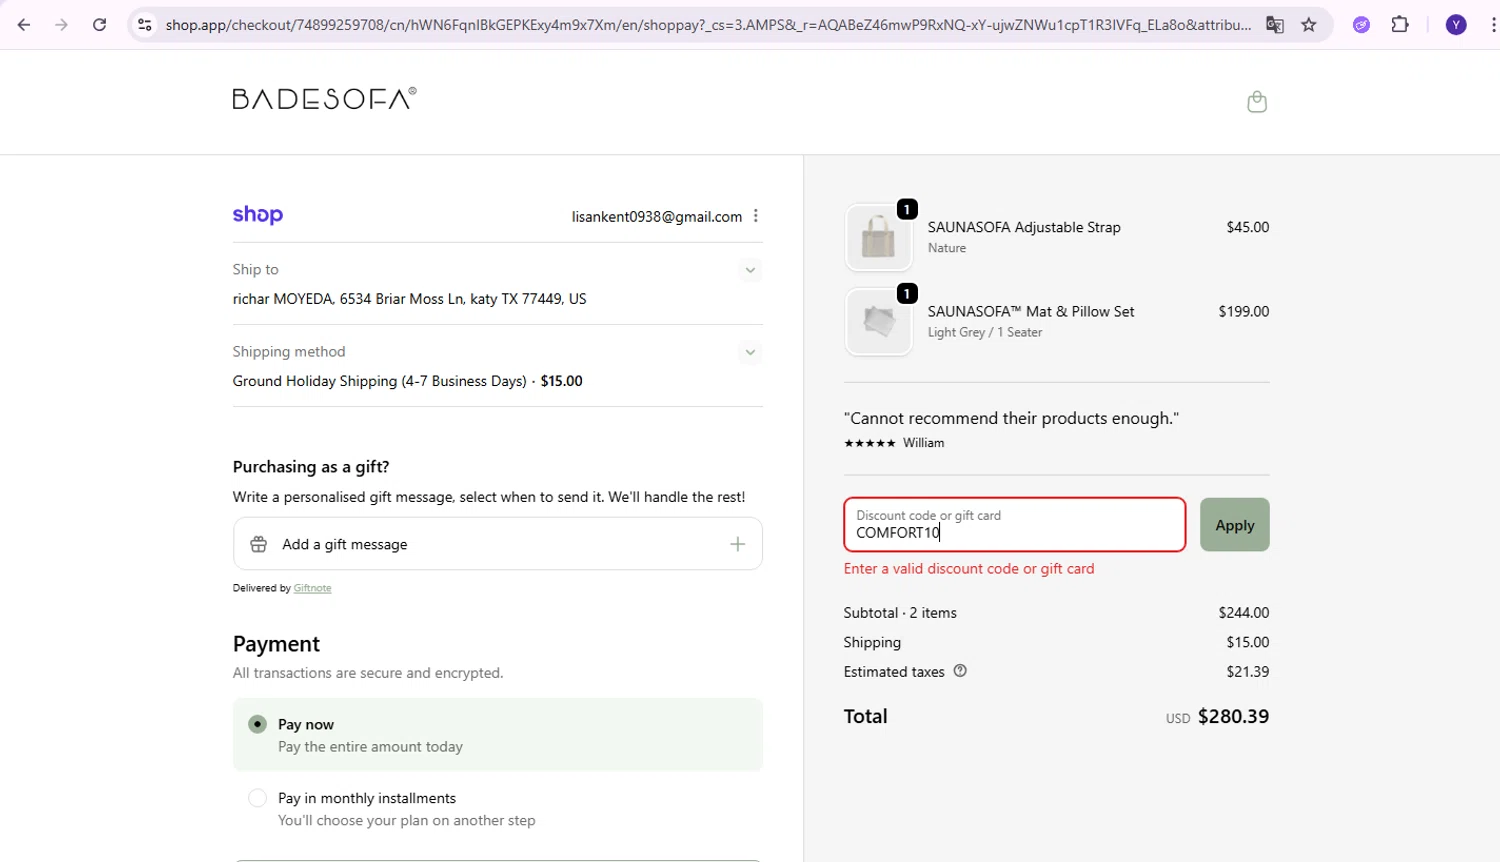Click the gift icon in gift message box
Viewport: 1500px width, 862px height.
pyautogui.click(x=259, y=544)
